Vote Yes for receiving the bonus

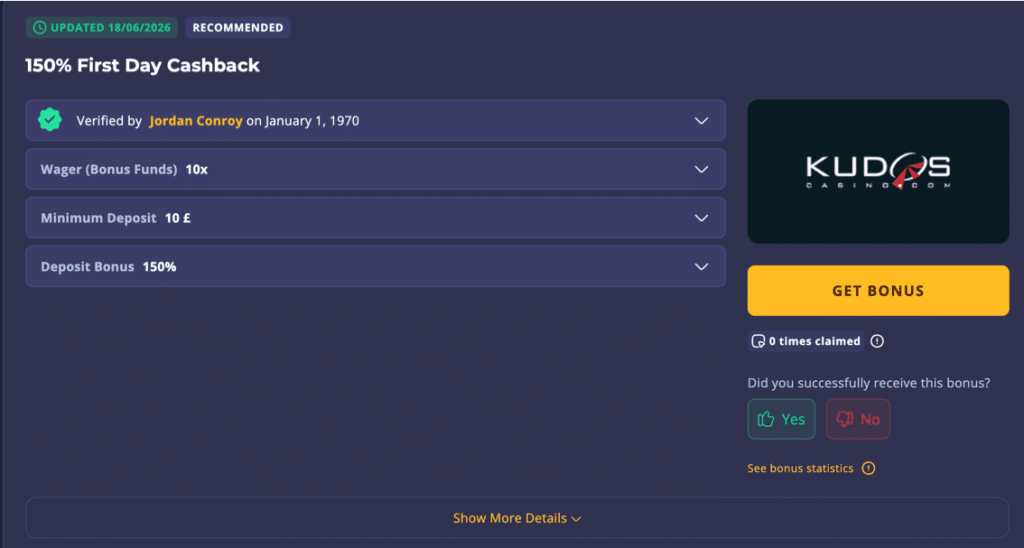click(781, 419)
